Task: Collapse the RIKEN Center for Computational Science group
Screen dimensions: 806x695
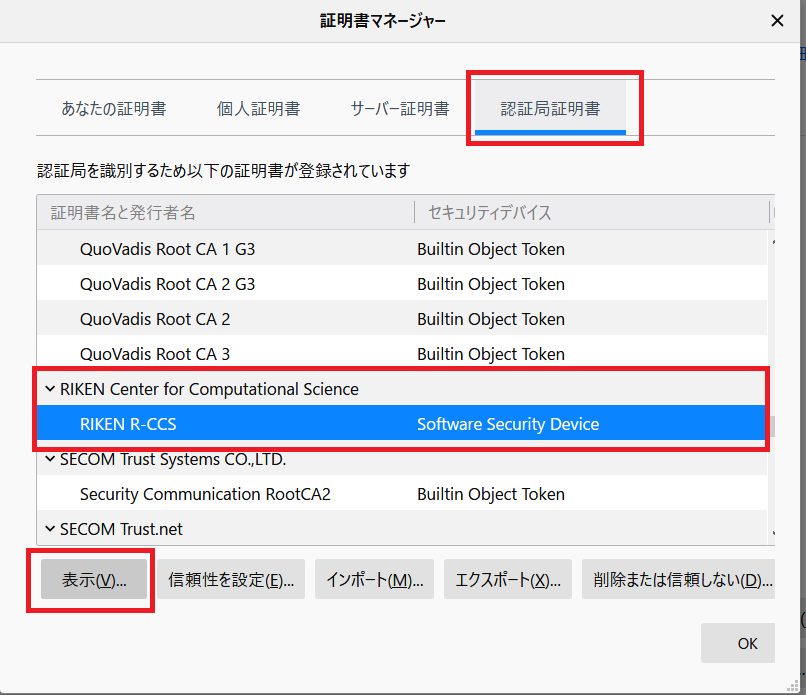Action: pos(50,389)
